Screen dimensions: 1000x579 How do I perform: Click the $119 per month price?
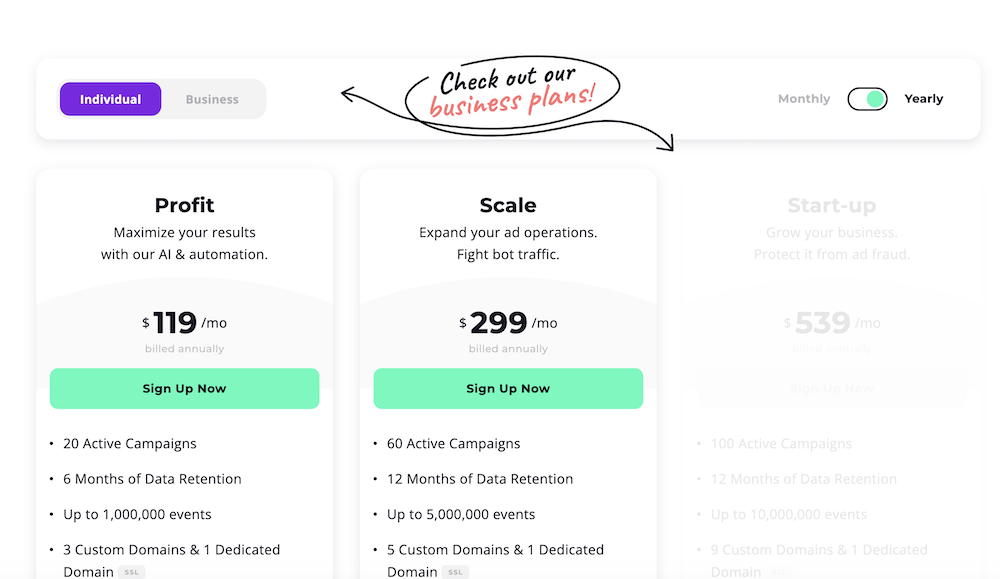tap(184, 323)
